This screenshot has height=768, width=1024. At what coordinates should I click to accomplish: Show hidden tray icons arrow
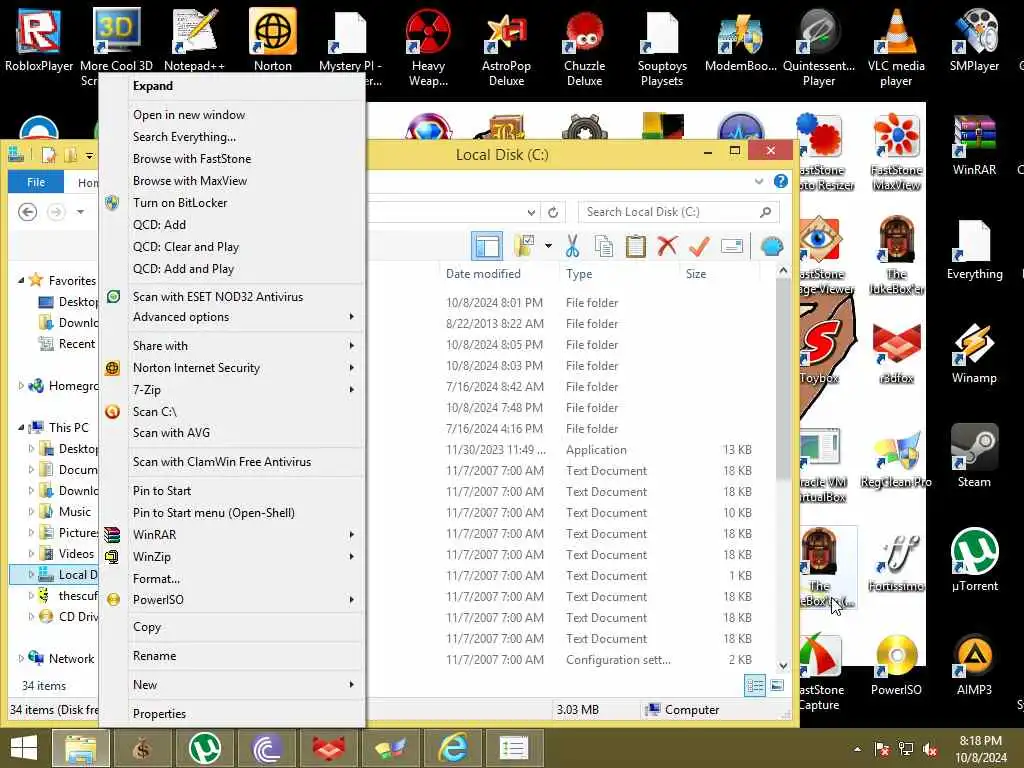tap(857, 749)
